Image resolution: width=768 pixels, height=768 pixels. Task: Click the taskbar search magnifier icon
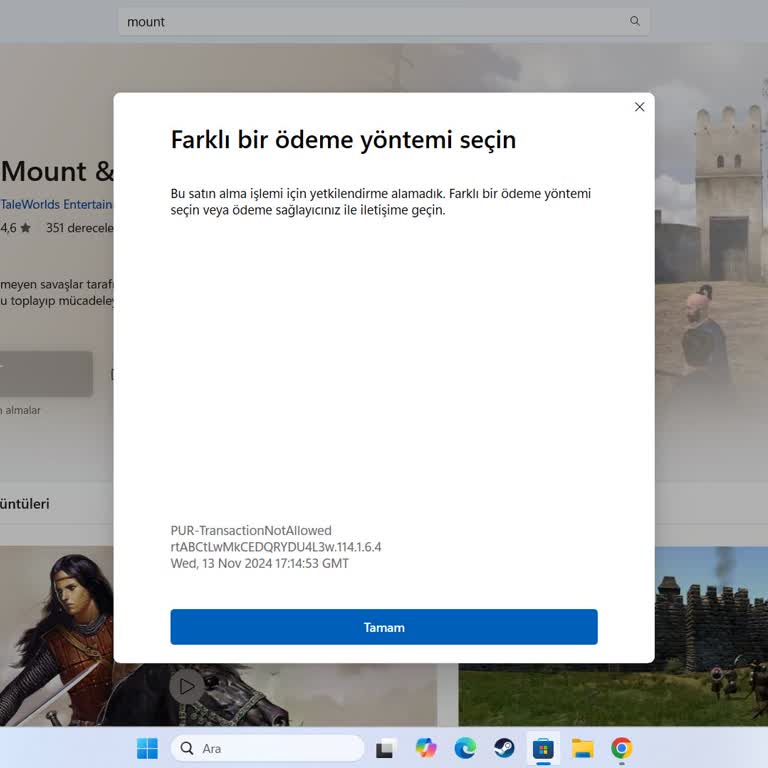click(x=187, y=748)
